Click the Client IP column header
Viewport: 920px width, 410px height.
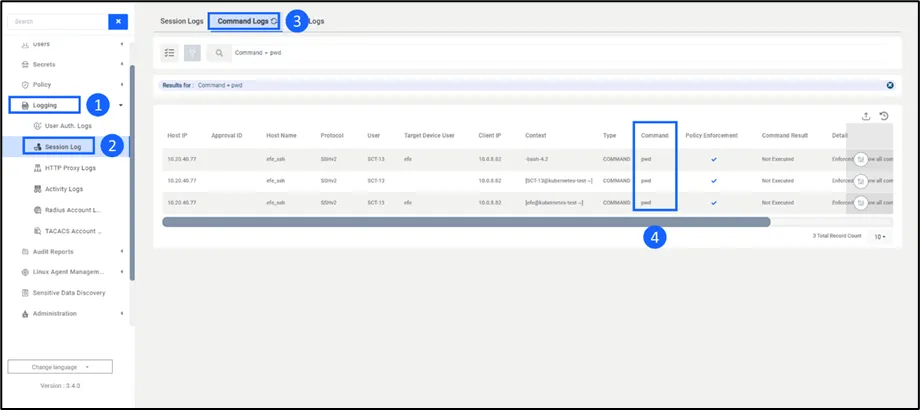coord(489,135)
